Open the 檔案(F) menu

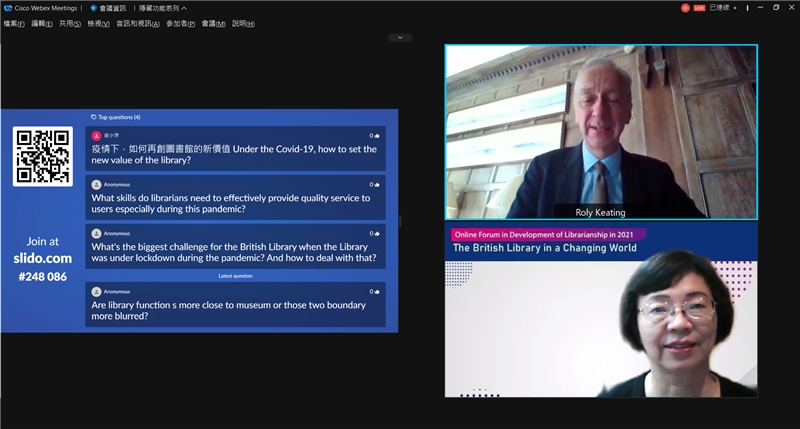(14, 23)
